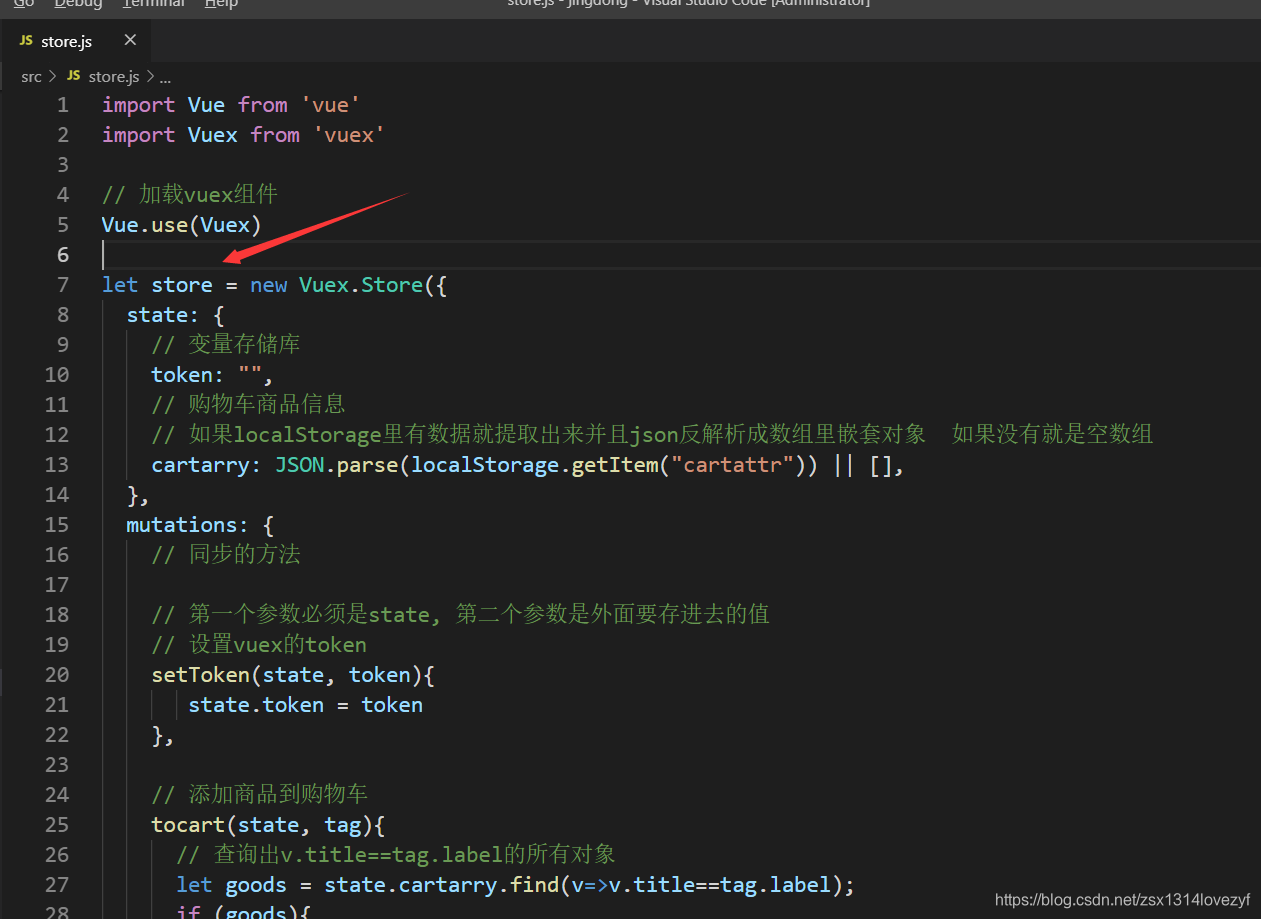Click the 'cartarry' property on line 13
Image resolution: width=1261 pixels, height=919 pixels.
200,465
